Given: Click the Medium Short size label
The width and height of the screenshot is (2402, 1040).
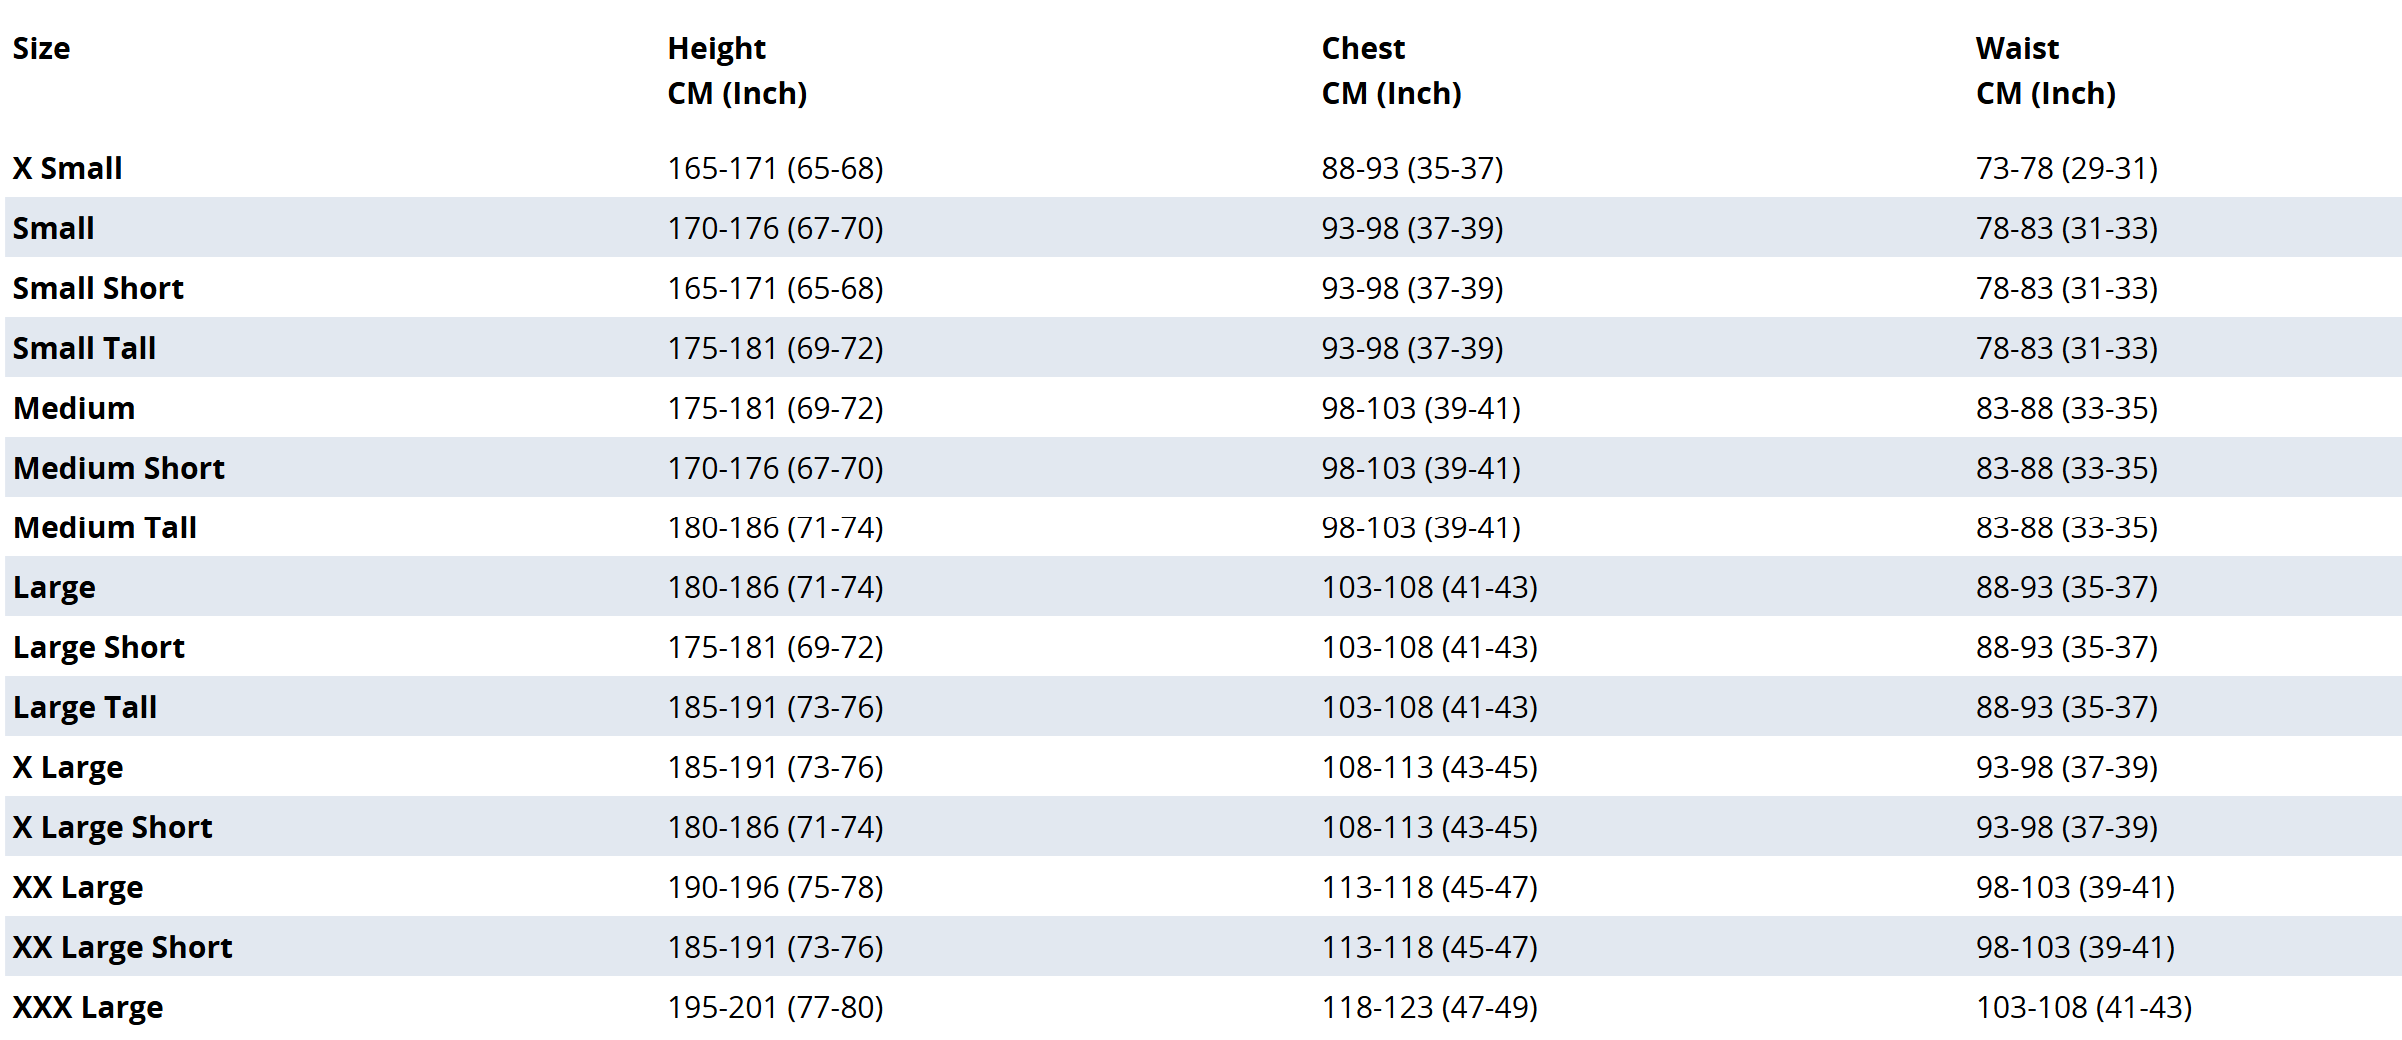Looking at the screenshot, I should click(119, 468).
